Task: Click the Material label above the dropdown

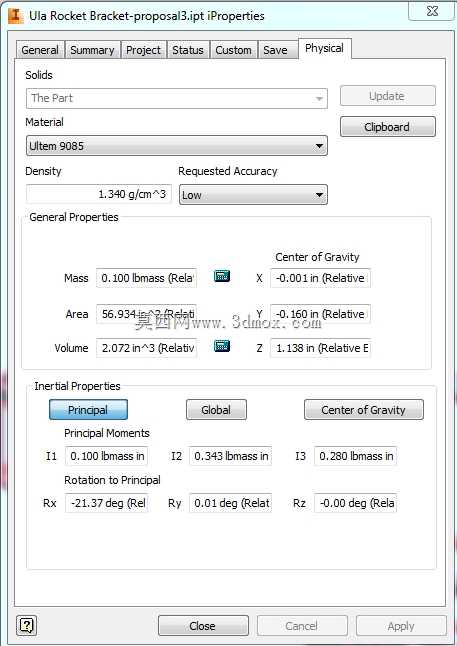Action: coord(45,122)
